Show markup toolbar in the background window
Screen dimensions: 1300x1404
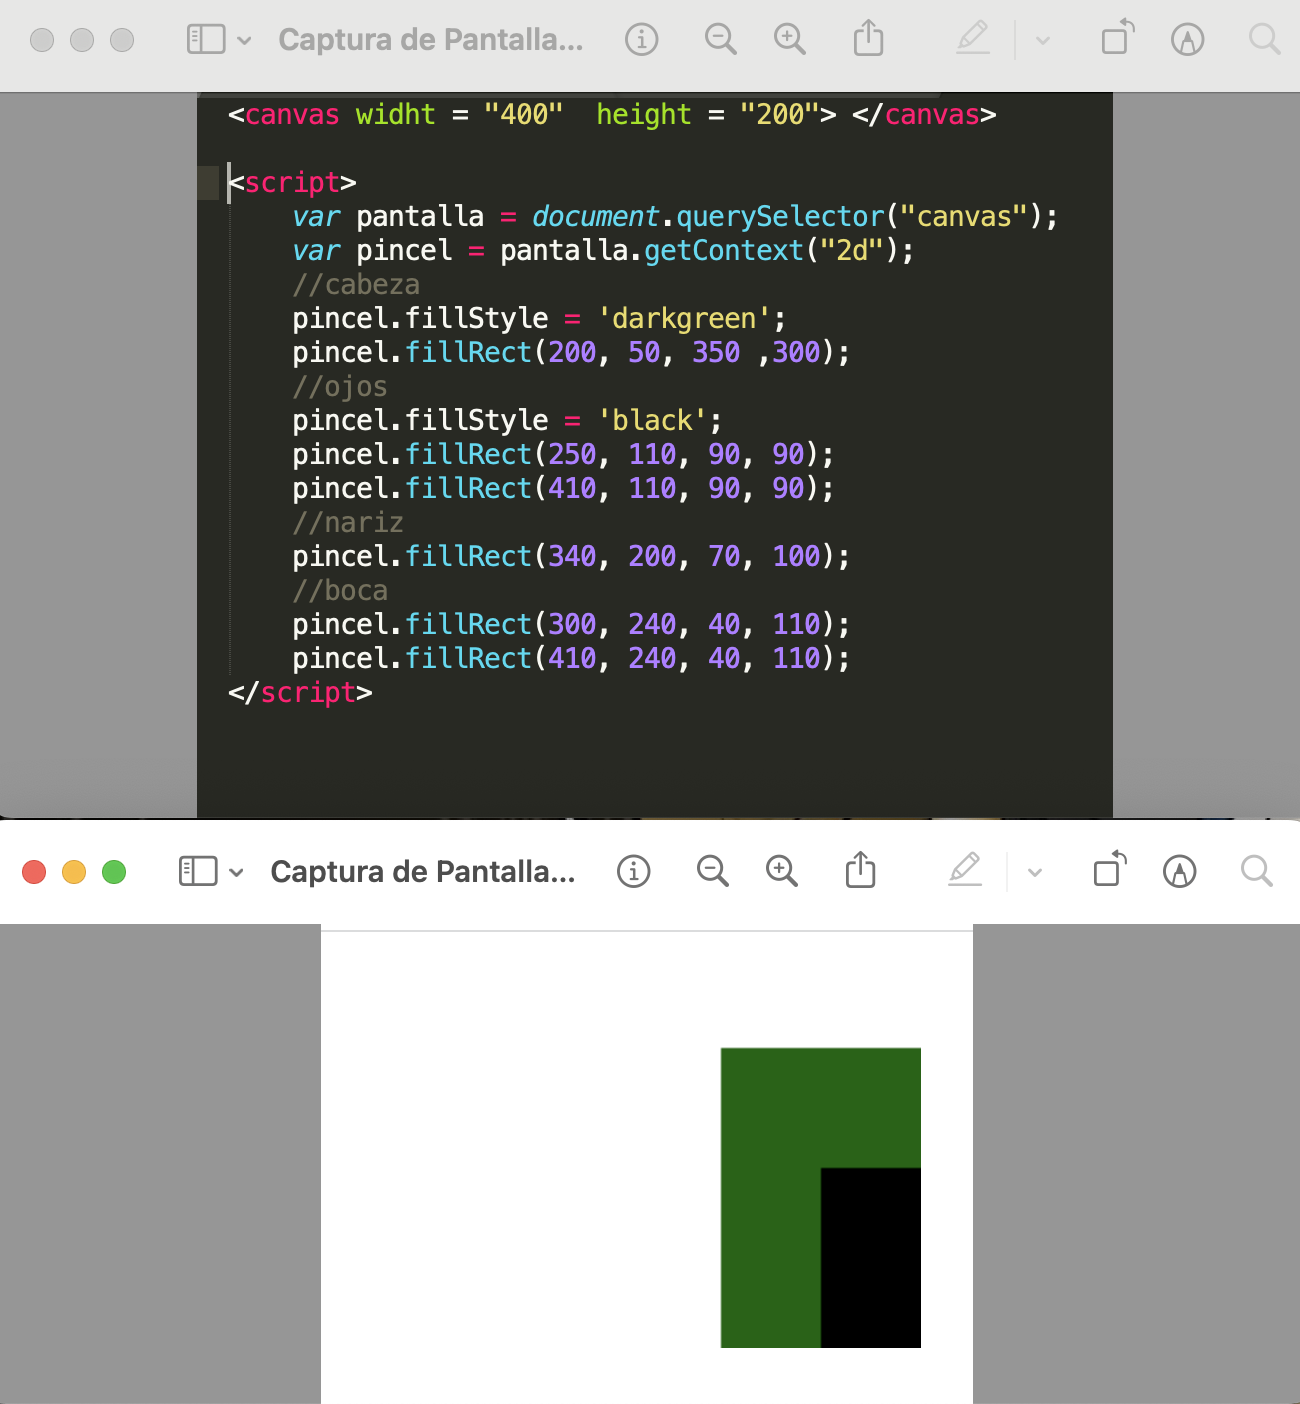1188,39
